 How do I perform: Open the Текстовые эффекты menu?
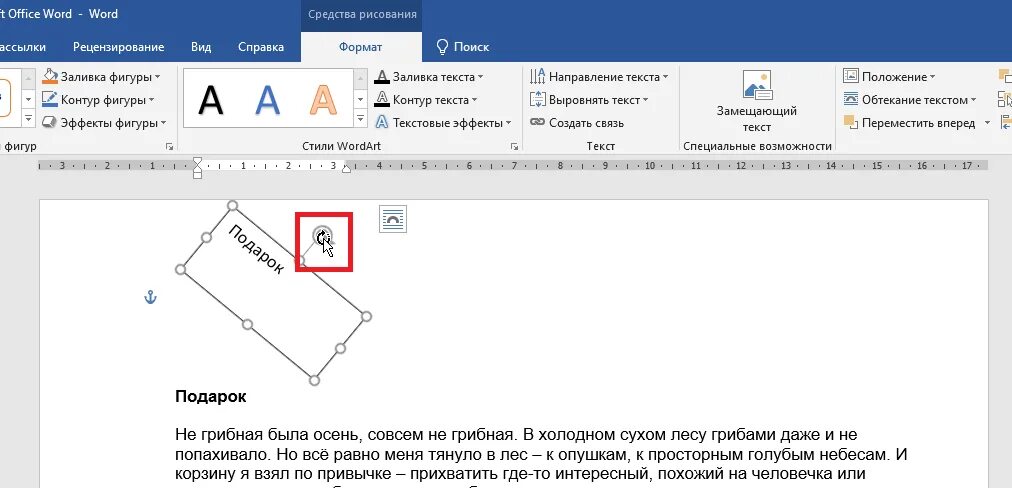pyautogui.click(x=443, y=123)
